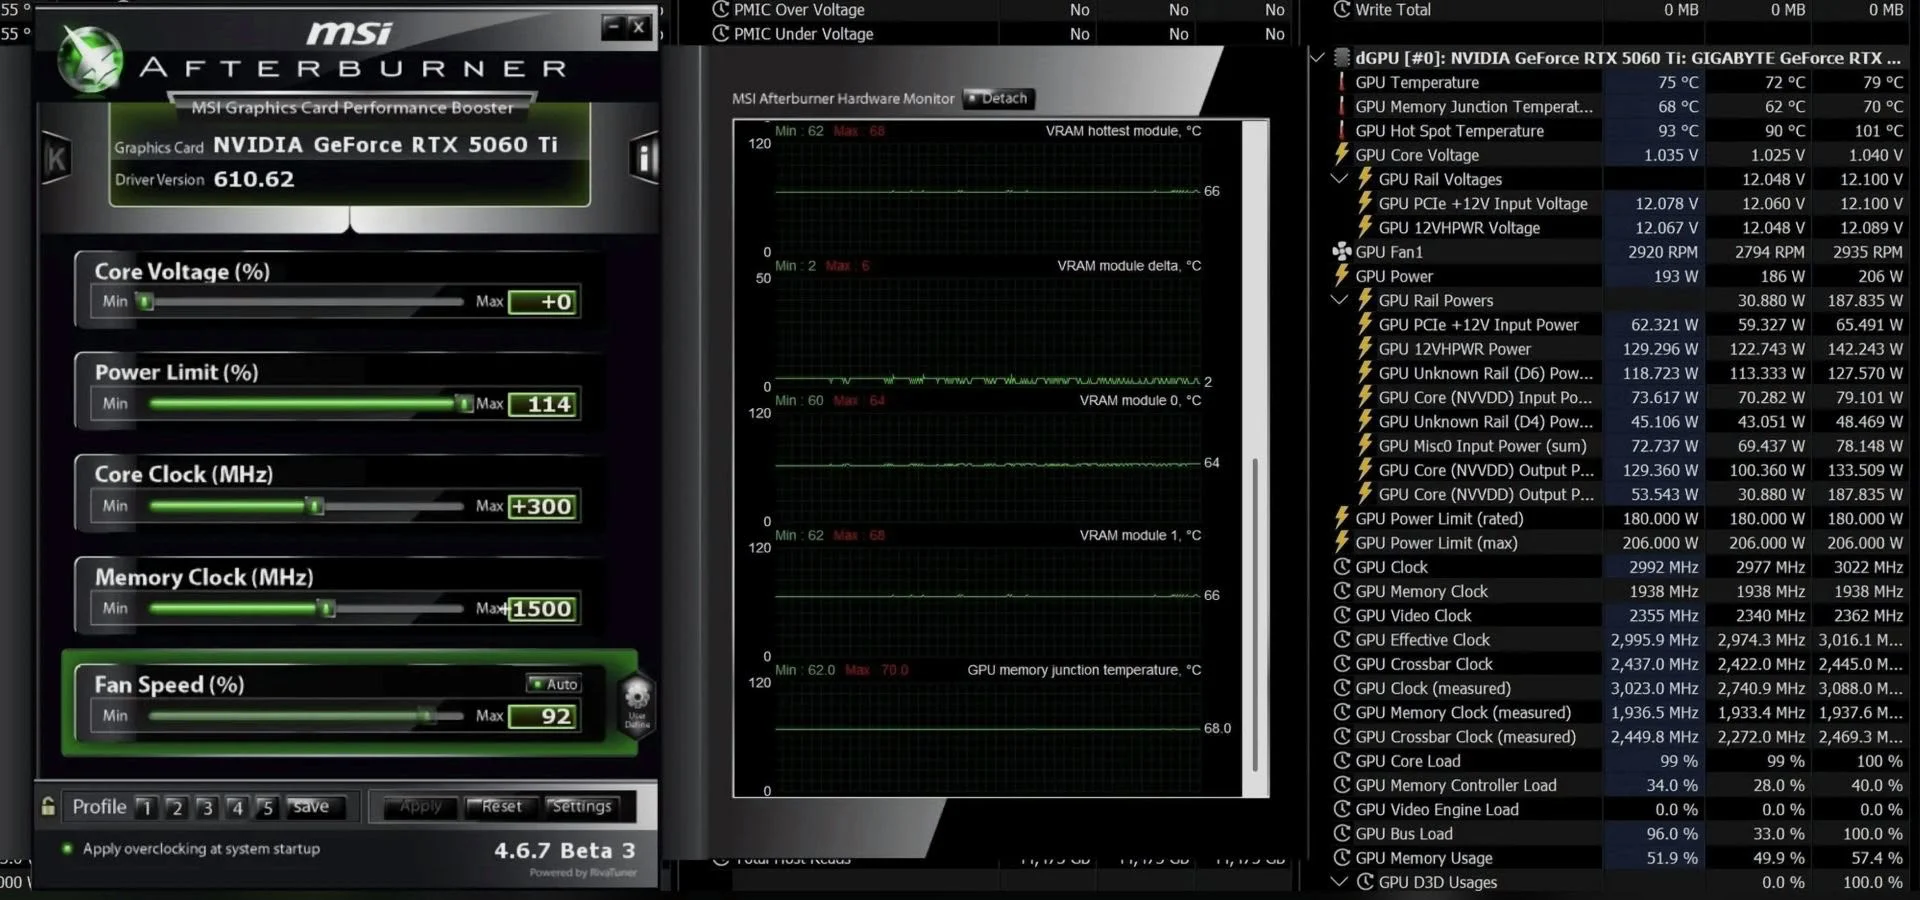
Task: Click the GPU Video Clock circular icon
Action: pyautogui.click(x=1342, y=615)
